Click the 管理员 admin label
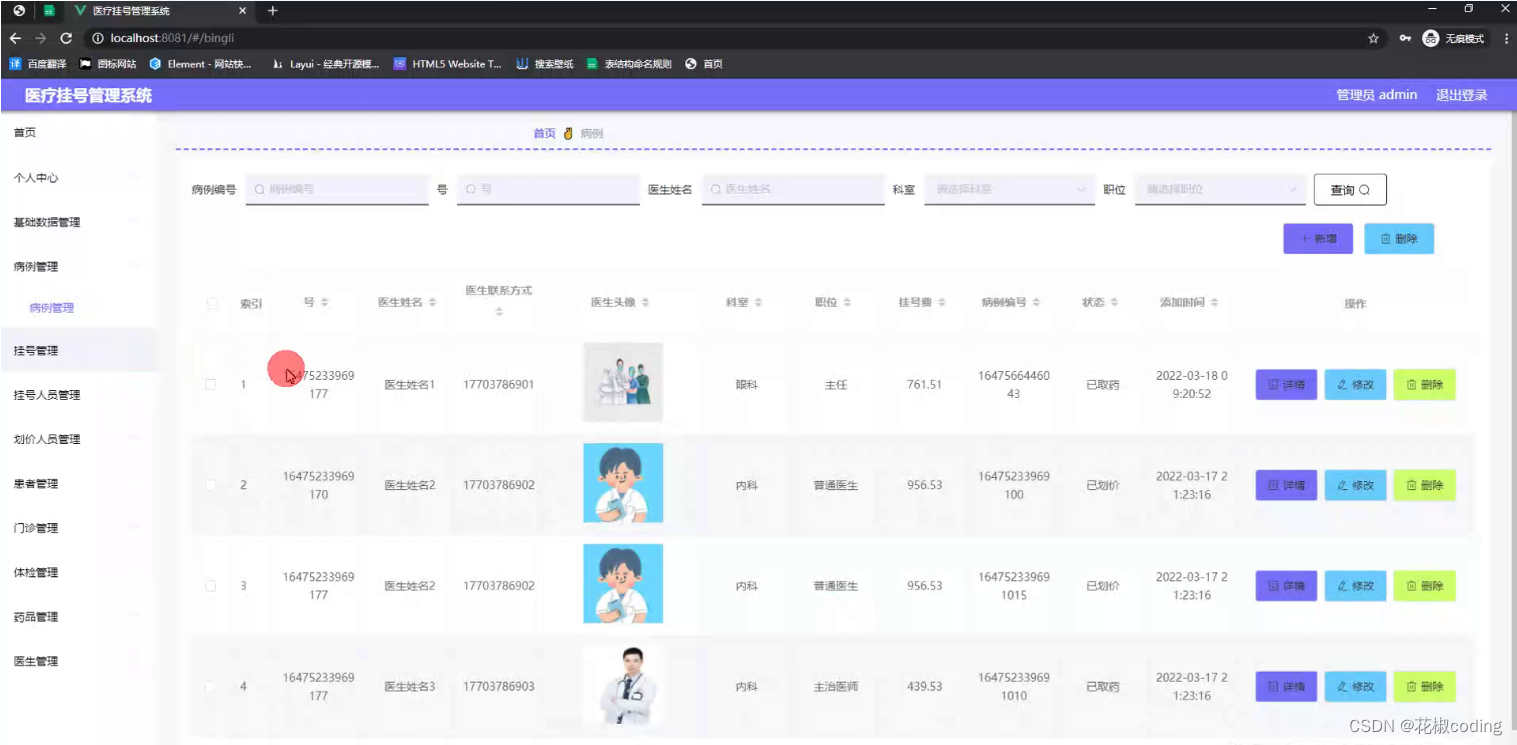The image size is (1517, 745). [x=1377, y=95]
